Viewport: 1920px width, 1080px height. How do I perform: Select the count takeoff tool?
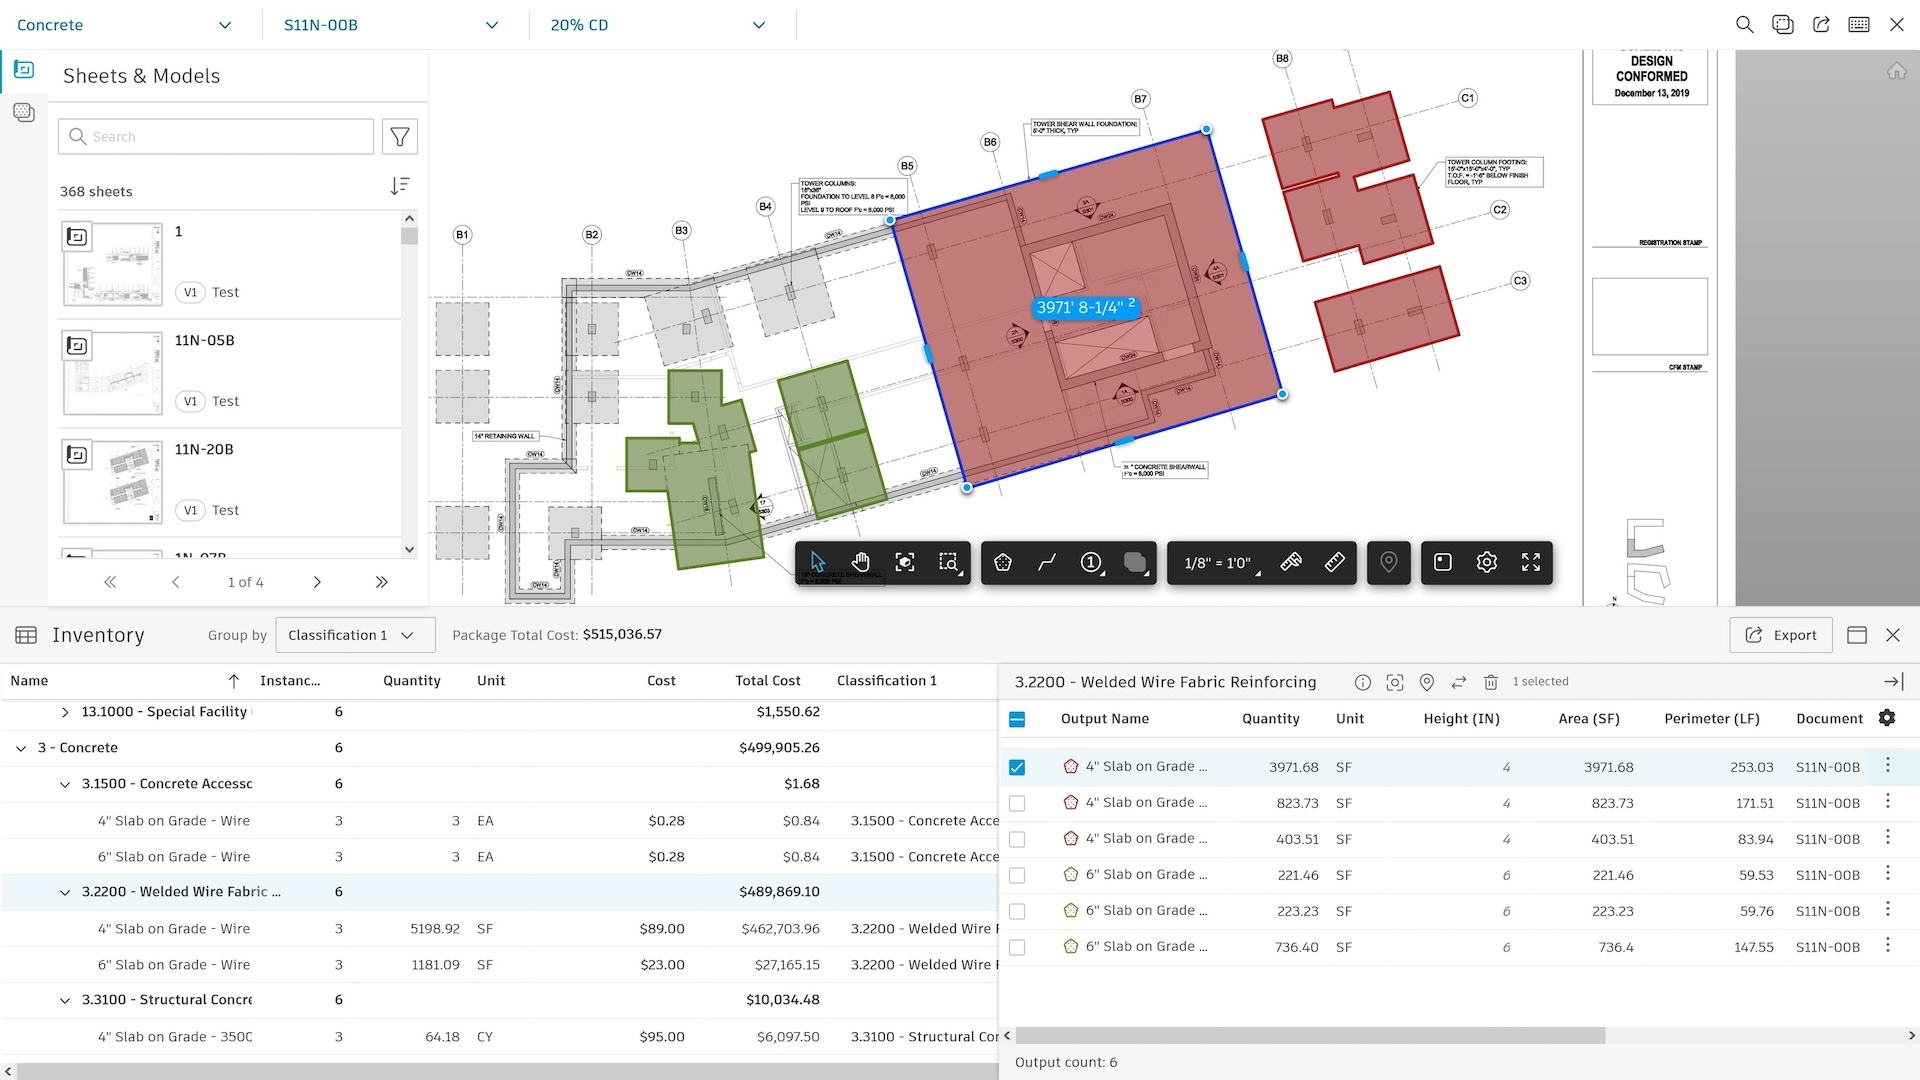[x=1092, y=563]
